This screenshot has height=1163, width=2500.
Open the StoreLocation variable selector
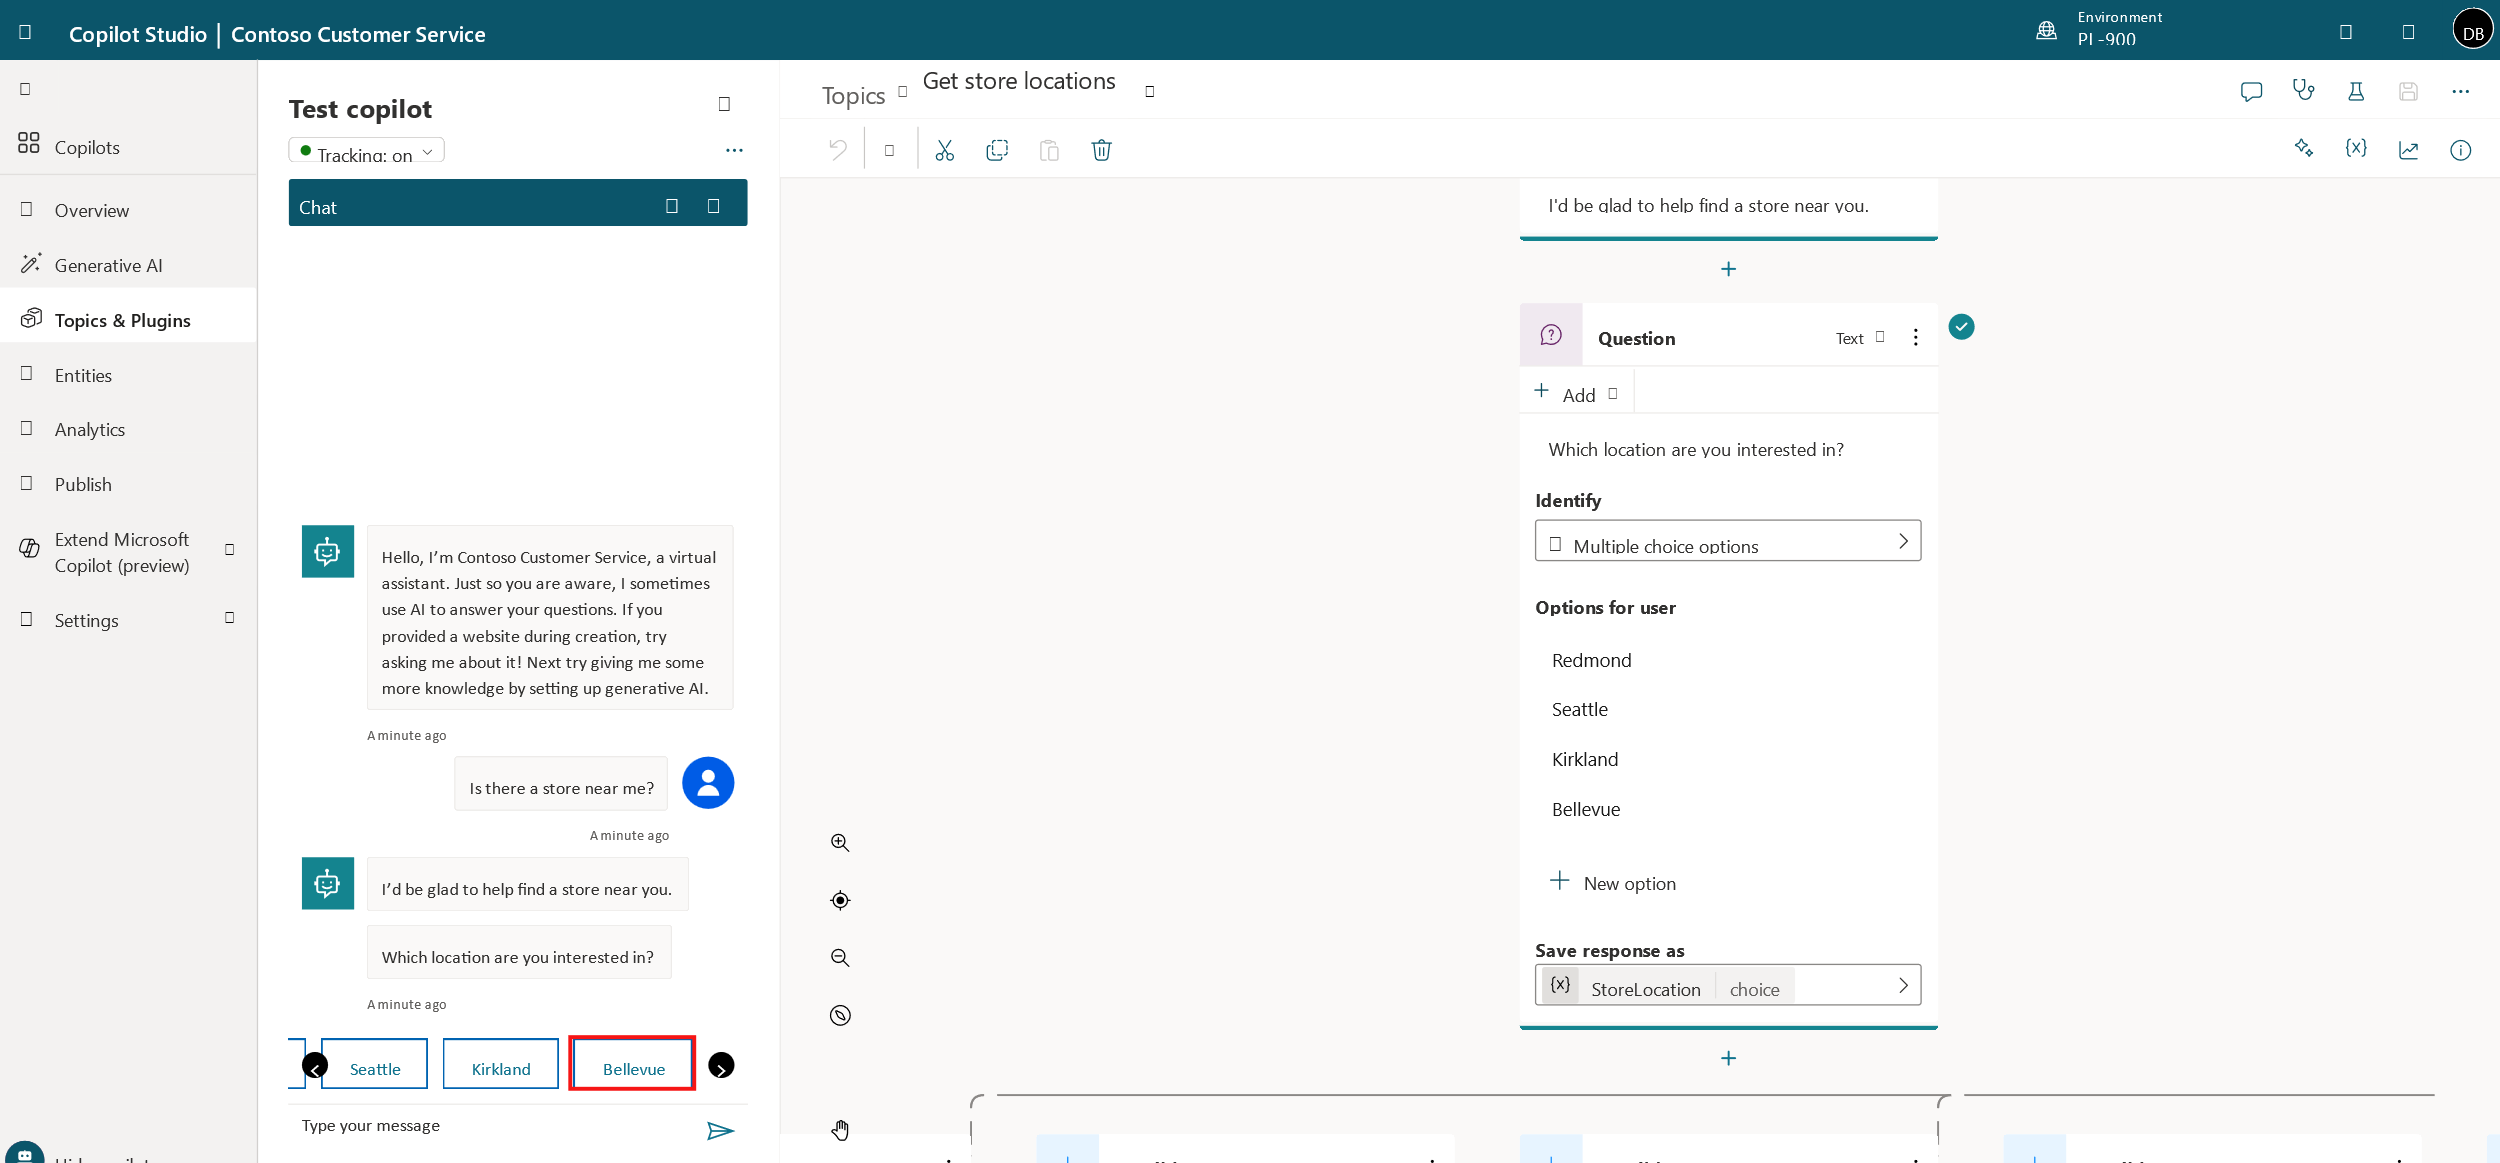click(x=1727, y=985)
